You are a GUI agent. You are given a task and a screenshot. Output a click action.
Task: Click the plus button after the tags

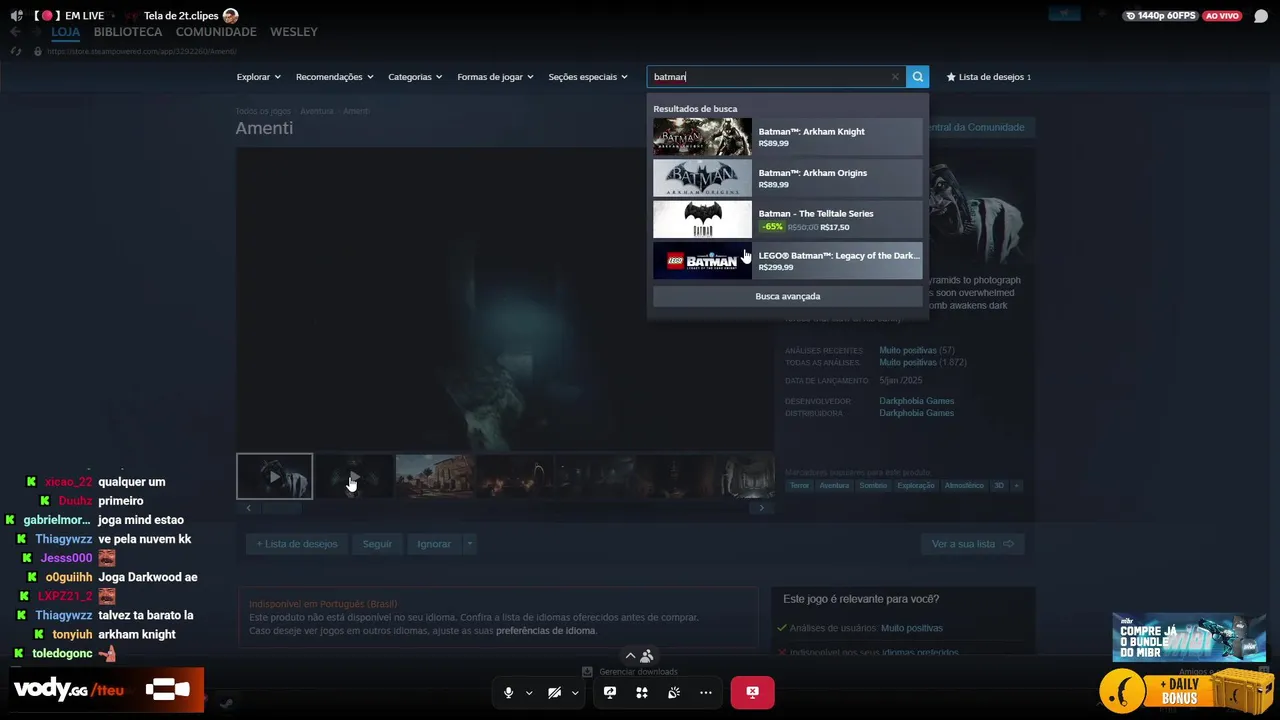click(x=1016, y=485)
